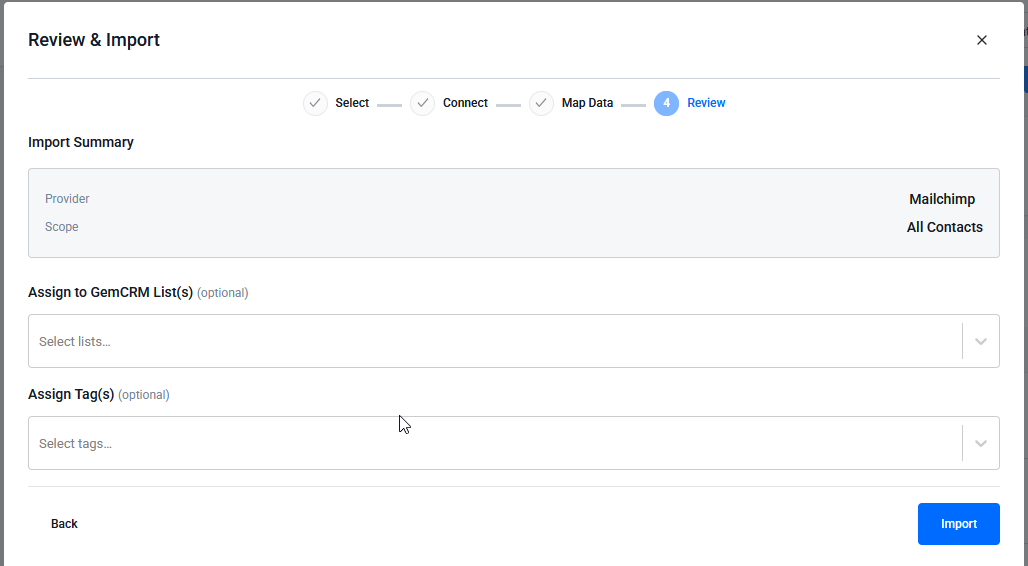Click the Select step checkmark icon

coord(315,103)
